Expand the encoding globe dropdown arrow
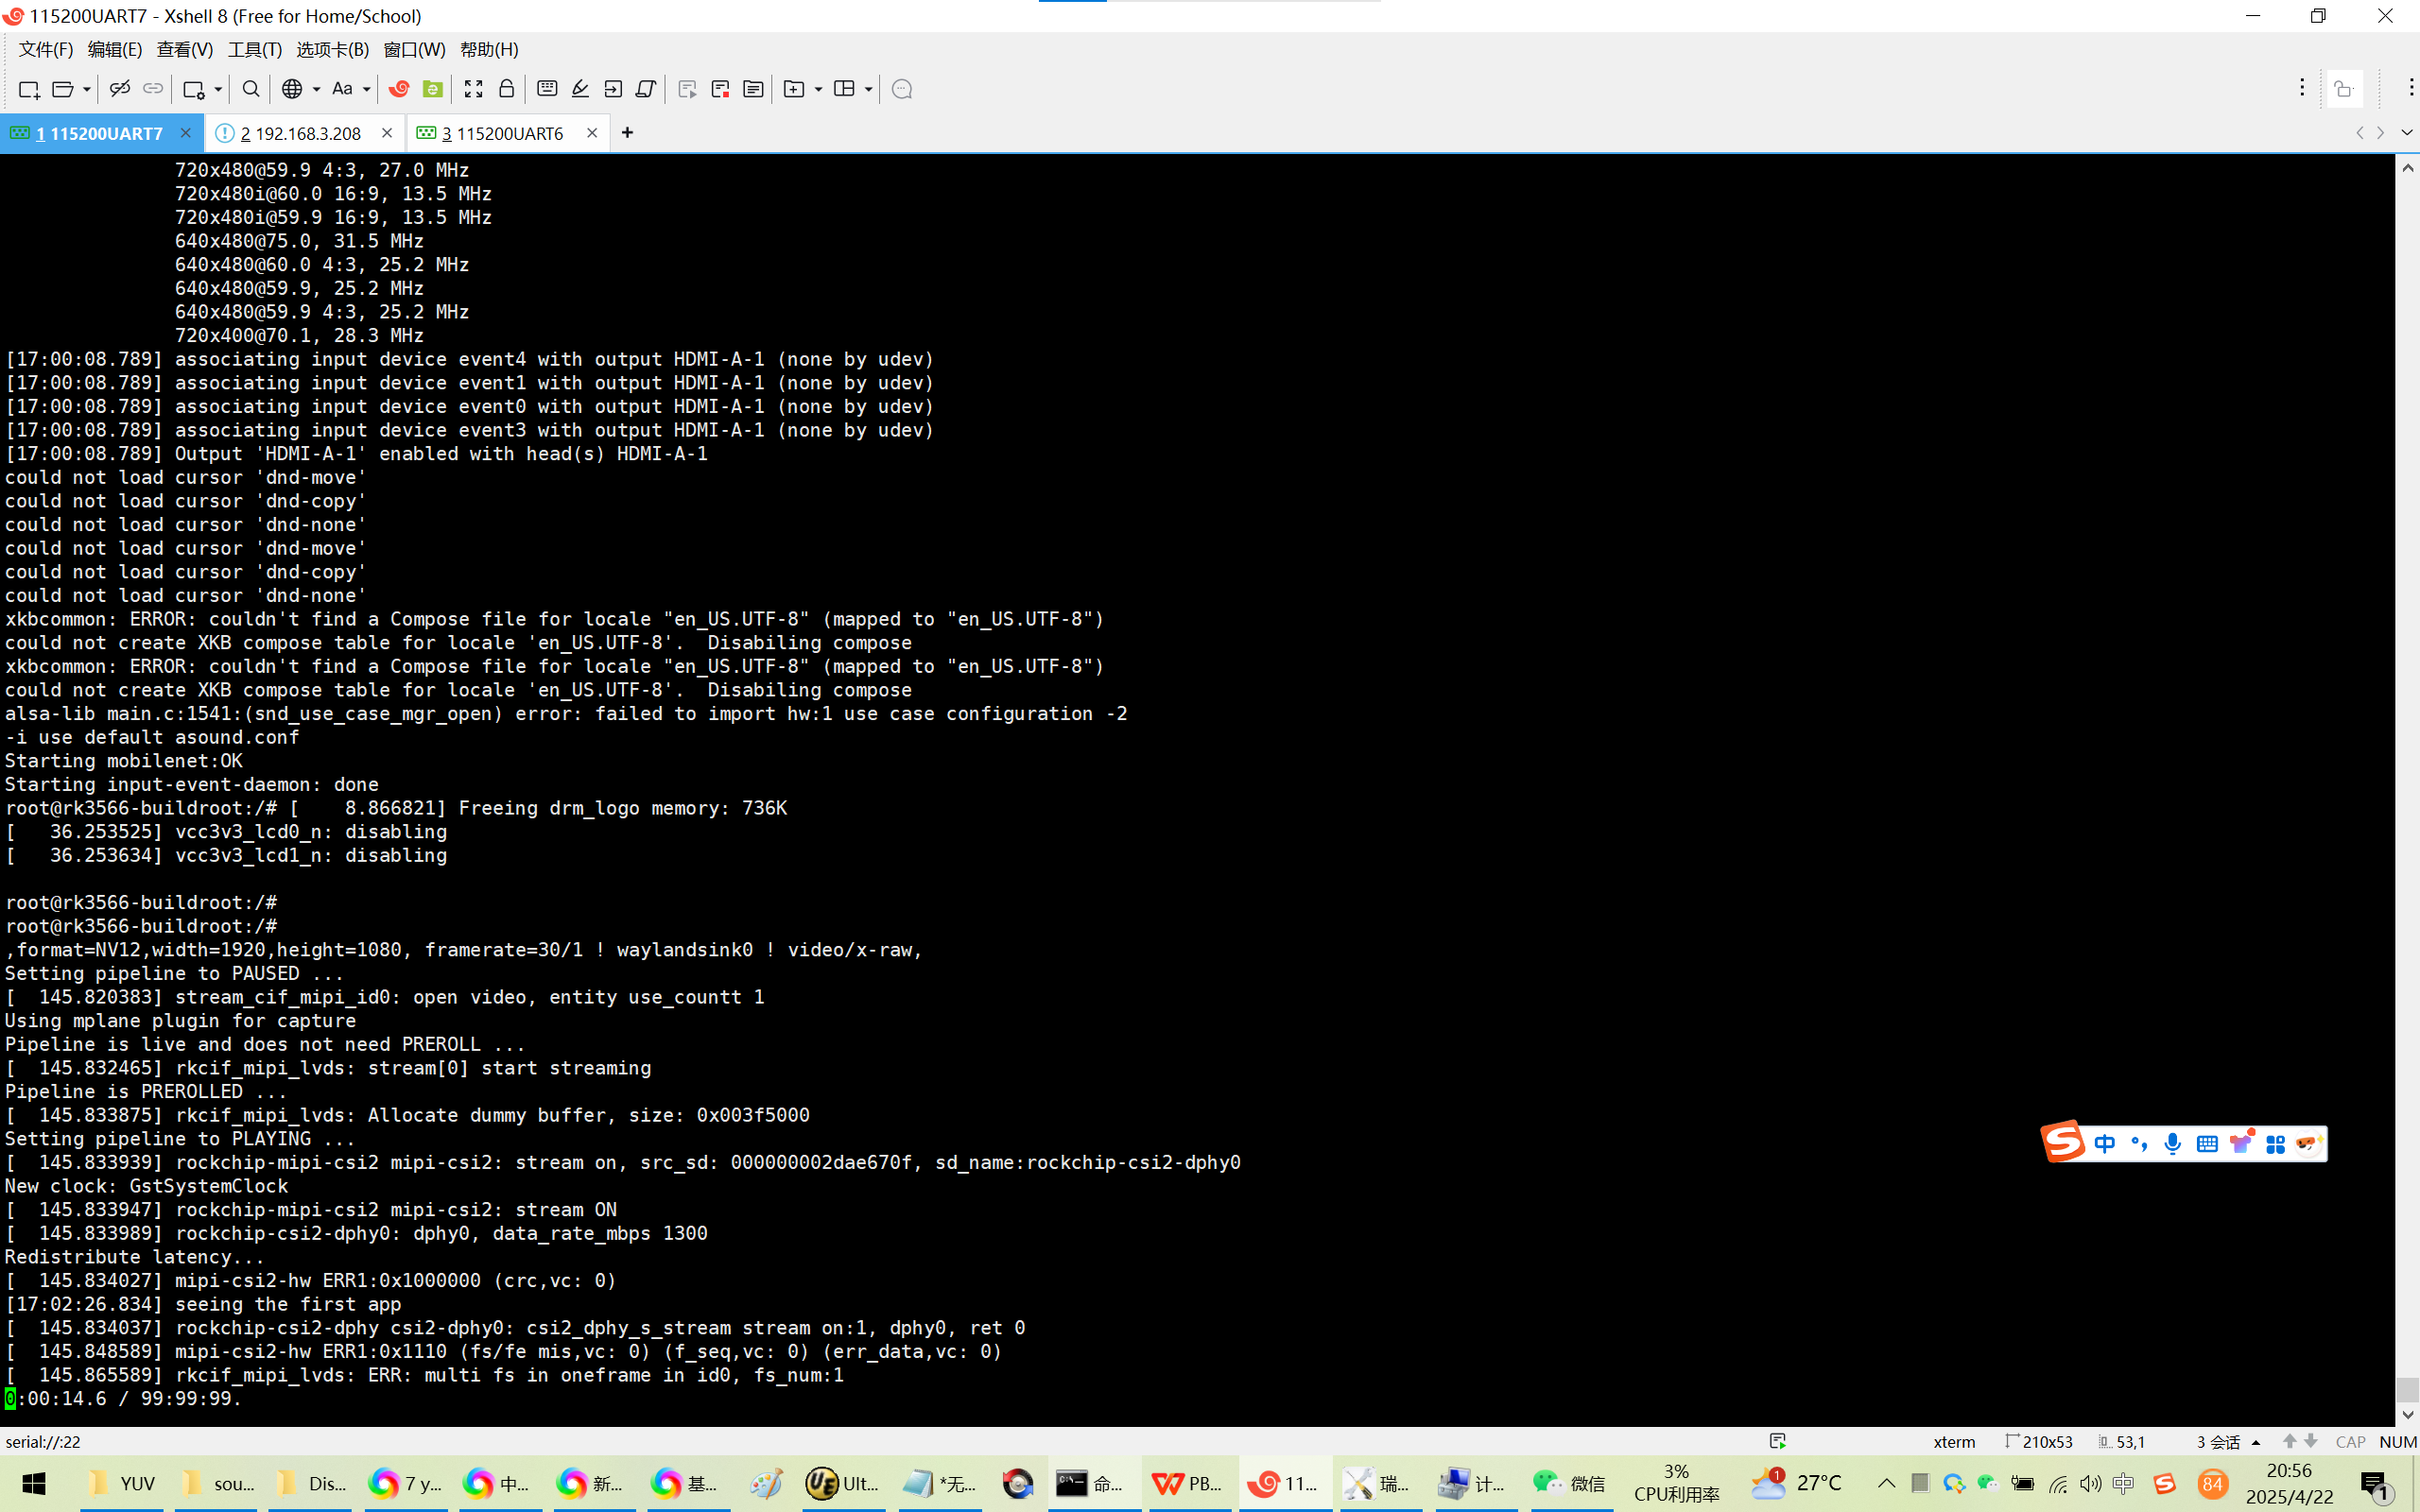This screenshot has width=2420, height=1512. [x=316, y=89]
